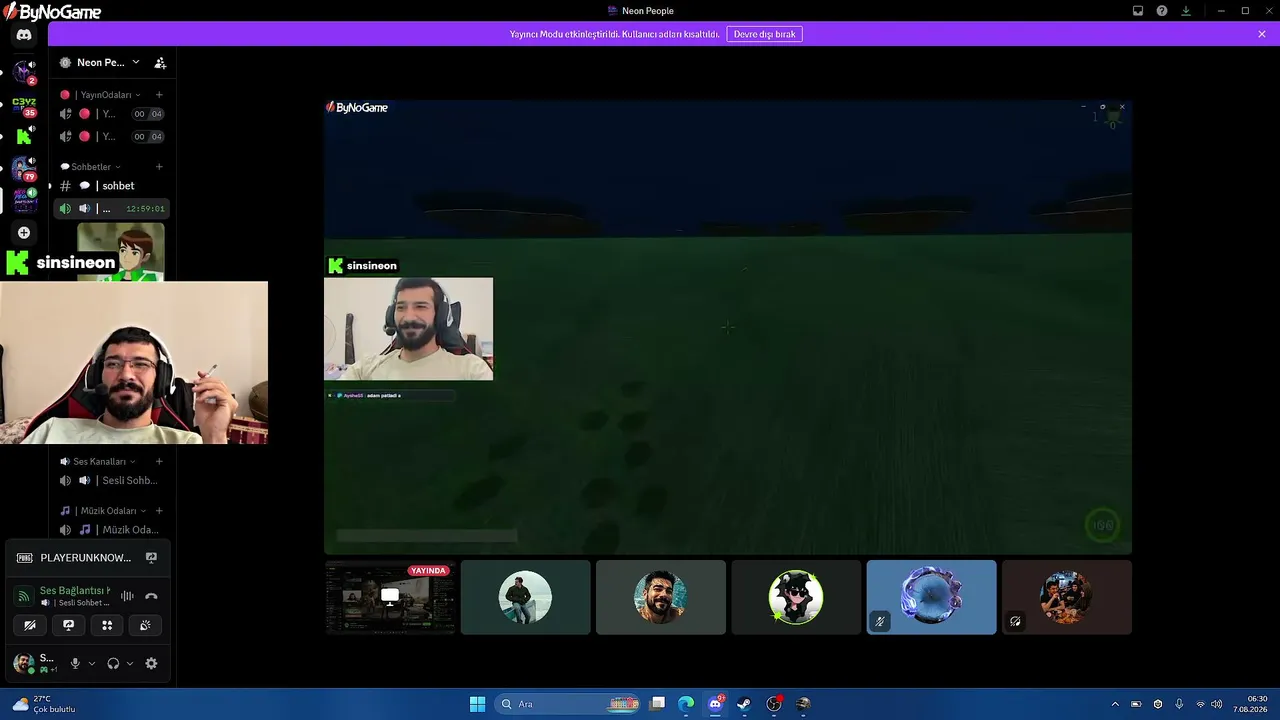Disconnect from voice with hang-up icon

tap(151, 596)
